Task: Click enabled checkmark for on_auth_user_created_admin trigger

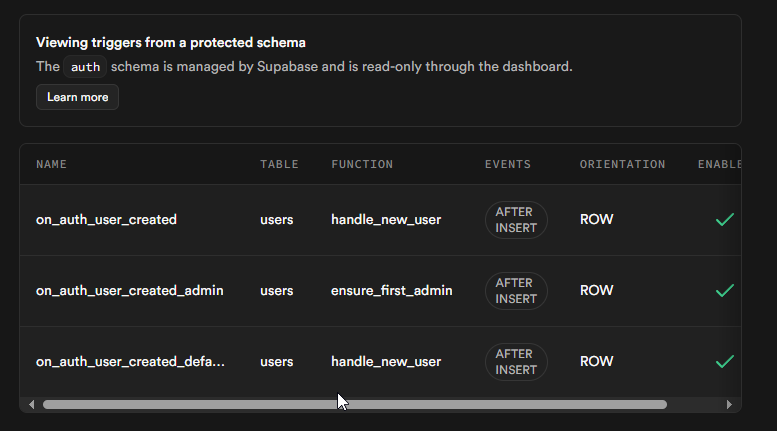Action: pyautogui.click(x=725, y=291)
